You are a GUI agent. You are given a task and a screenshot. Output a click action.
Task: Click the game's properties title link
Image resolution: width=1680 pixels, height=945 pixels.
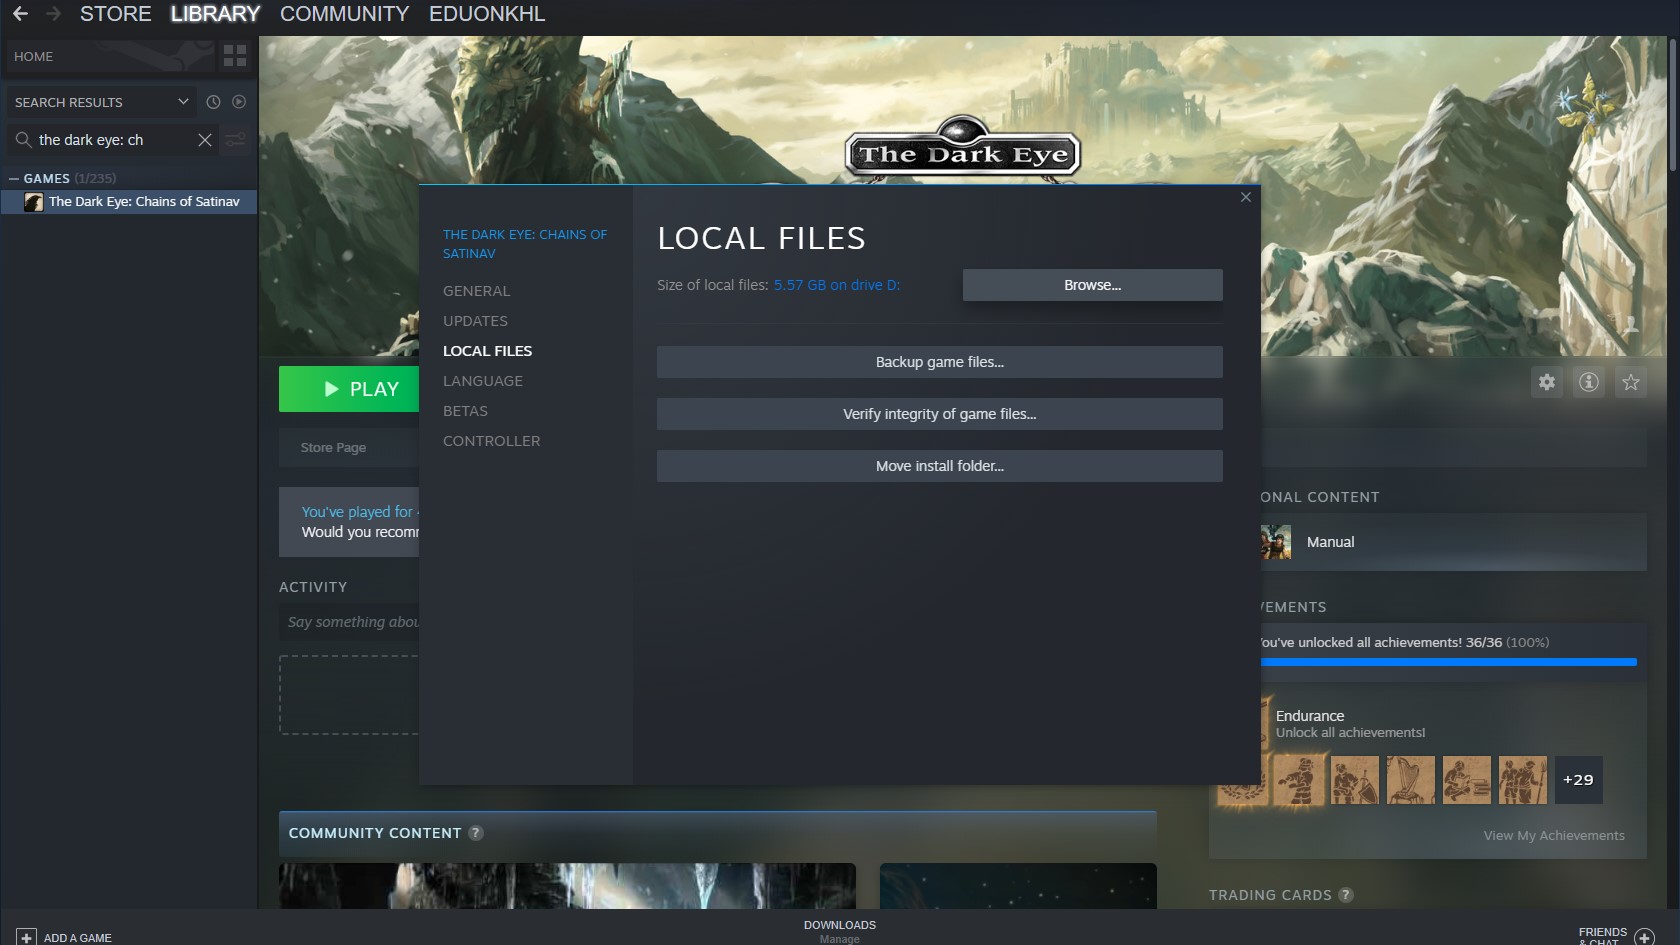pyautogui.click(x=525, y=244)
